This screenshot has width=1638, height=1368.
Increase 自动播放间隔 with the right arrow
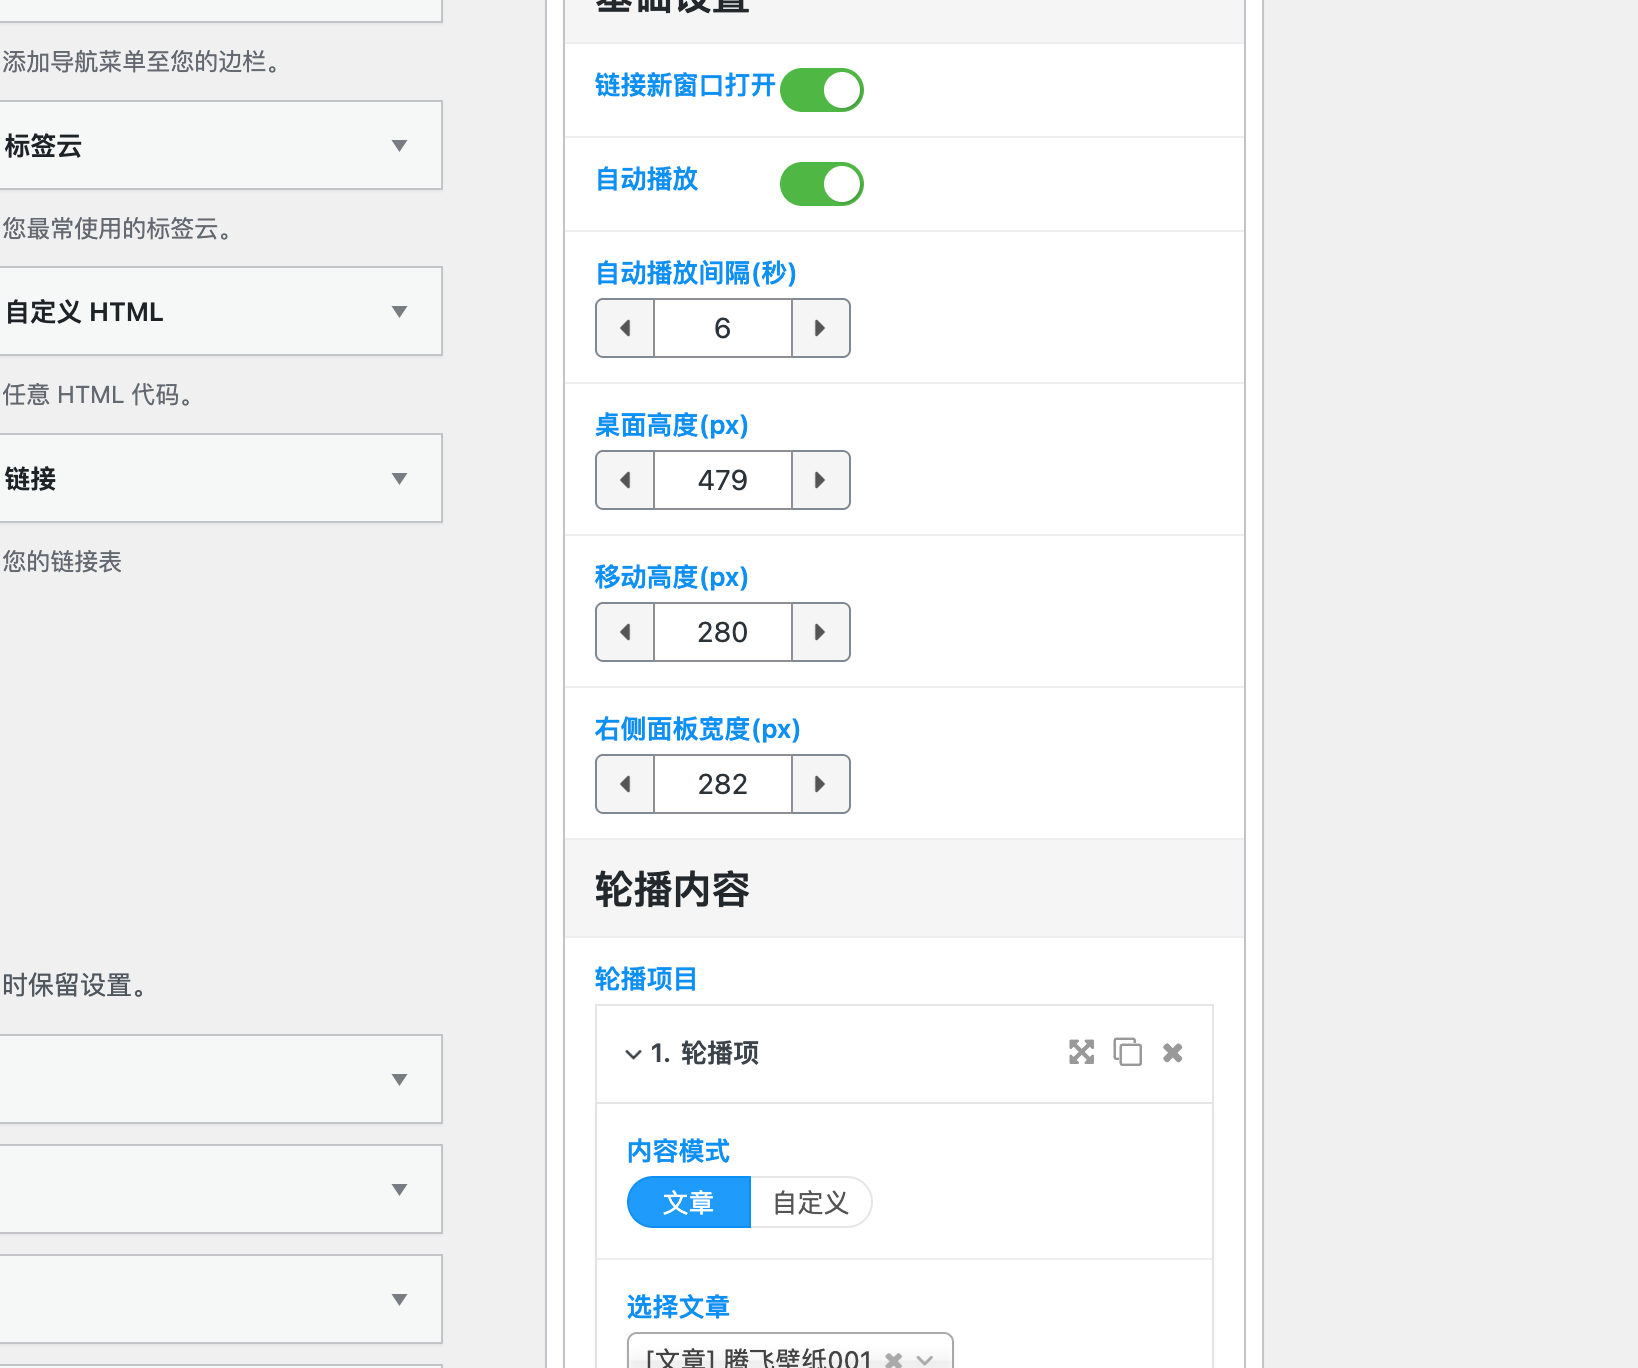tap(820, 328)
